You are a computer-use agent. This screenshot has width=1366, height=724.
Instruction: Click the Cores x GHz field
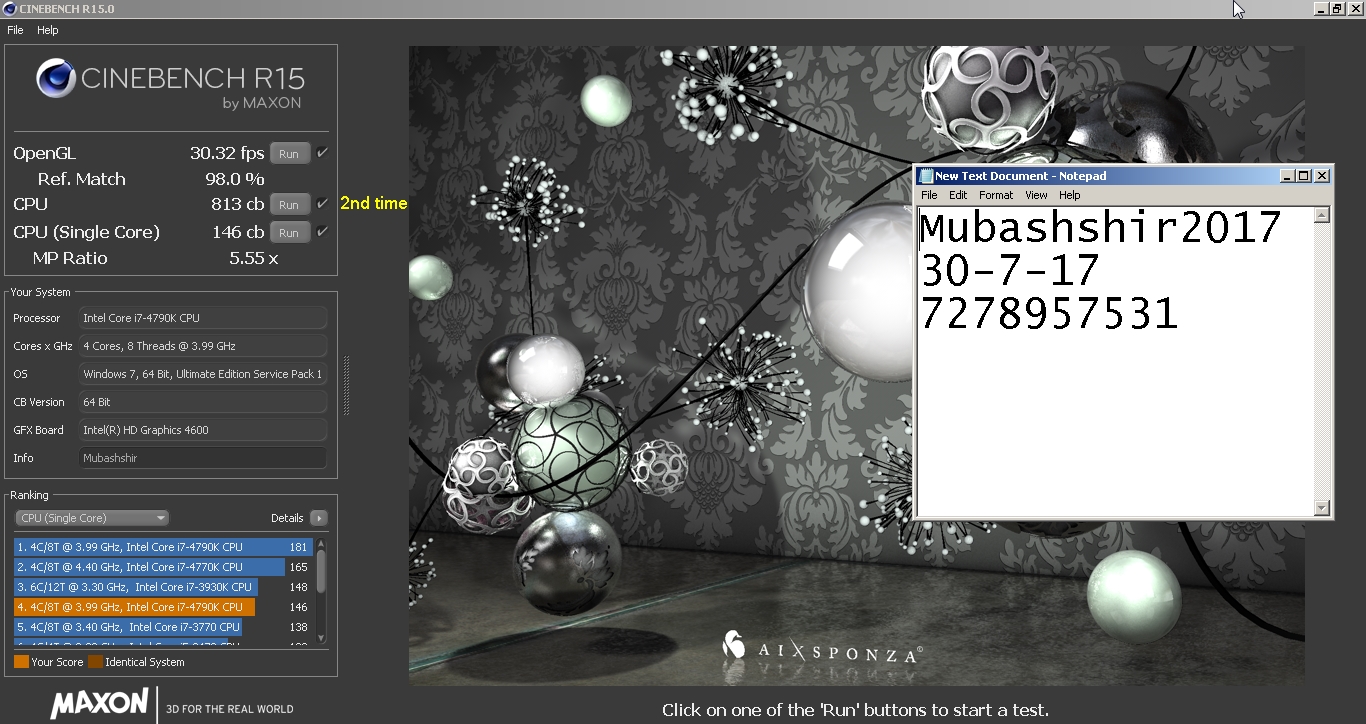(203, 346)
